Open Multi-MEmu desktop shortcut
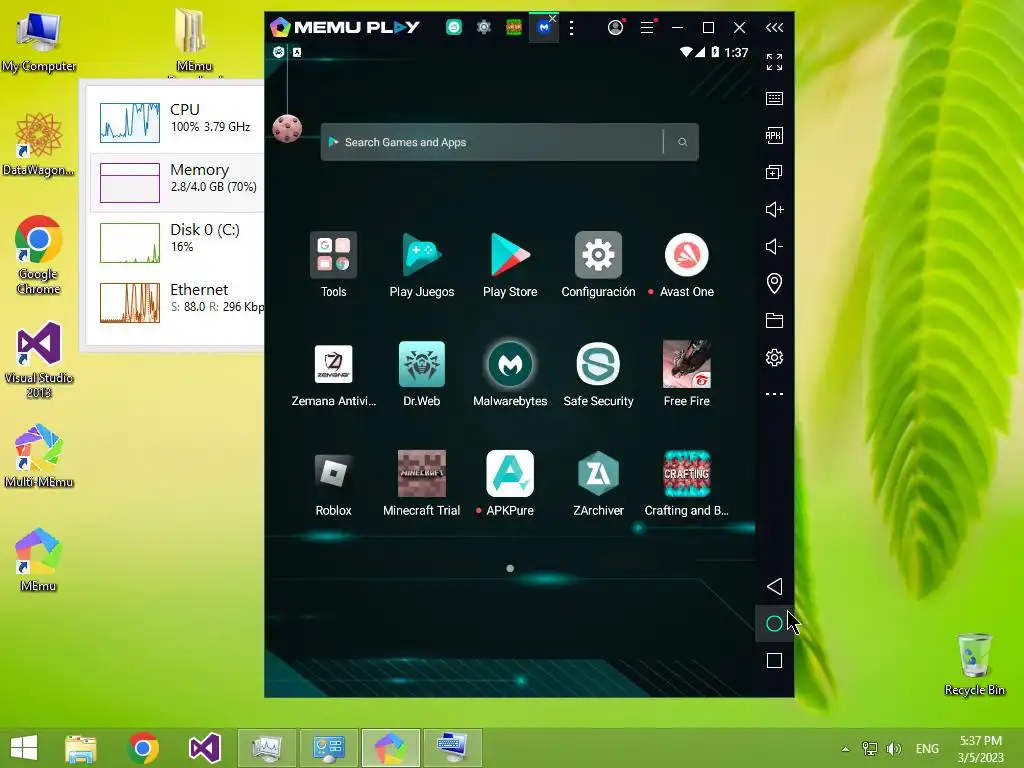This screenshot has width=1024, height=768. point(39,456)
